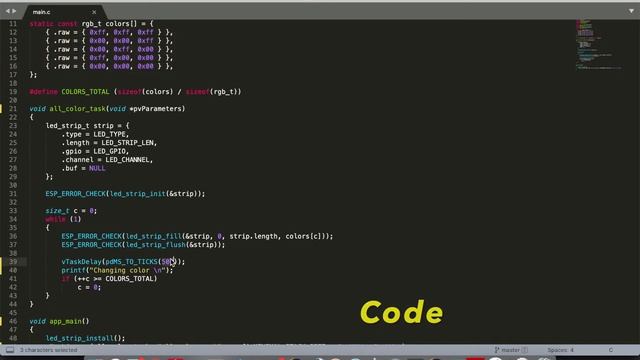The image size is (640, 360).
Task: Change syntax via 'C' in status bar
Action: 611,350
